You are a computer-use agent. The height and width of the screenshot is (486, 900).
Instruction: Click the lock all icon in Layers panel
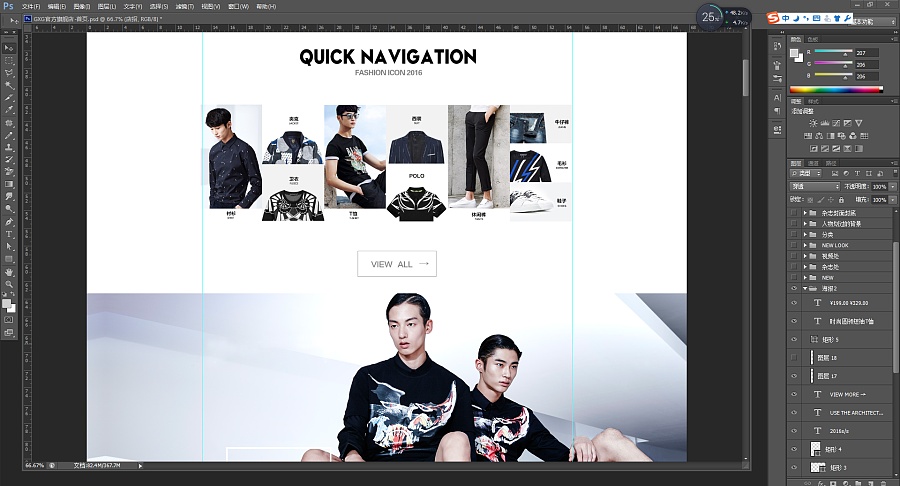[x=841, y=200]
